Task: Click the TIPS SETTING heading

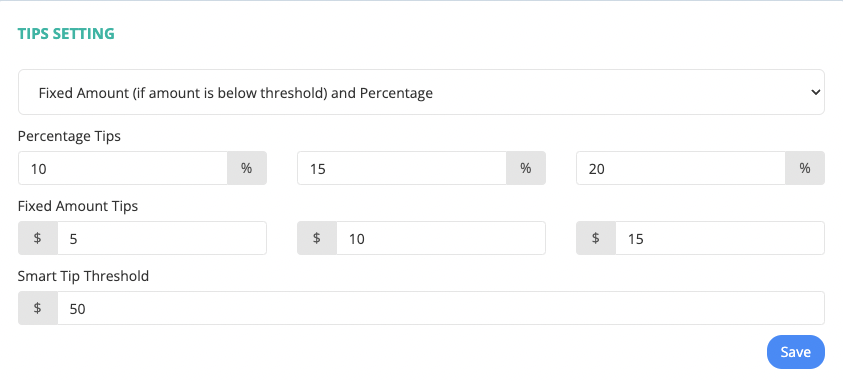Action: 66,33
